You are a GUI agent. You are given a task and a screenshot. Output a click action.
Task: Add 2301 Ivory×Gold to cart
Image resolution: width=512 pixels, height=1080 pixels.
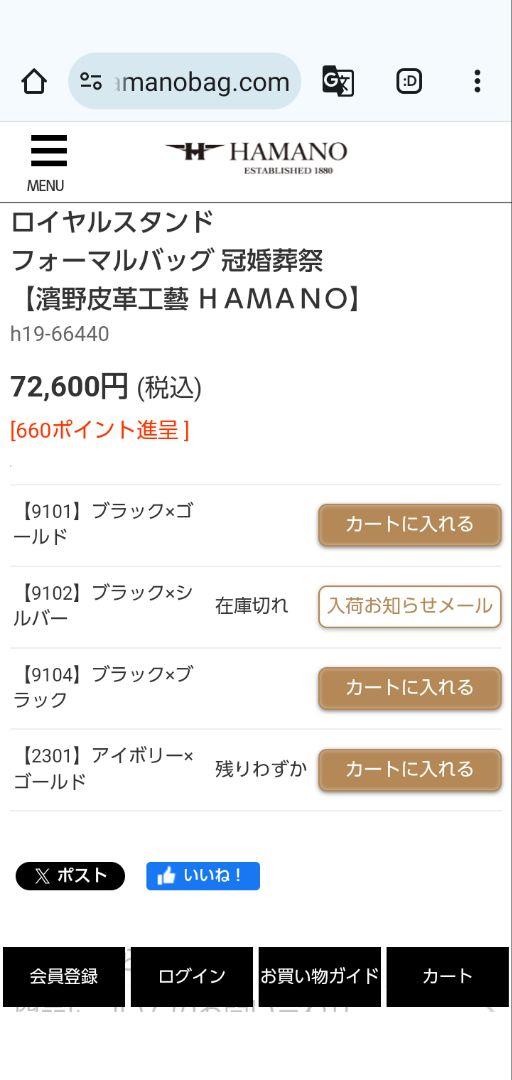click(x=409, y=770)
